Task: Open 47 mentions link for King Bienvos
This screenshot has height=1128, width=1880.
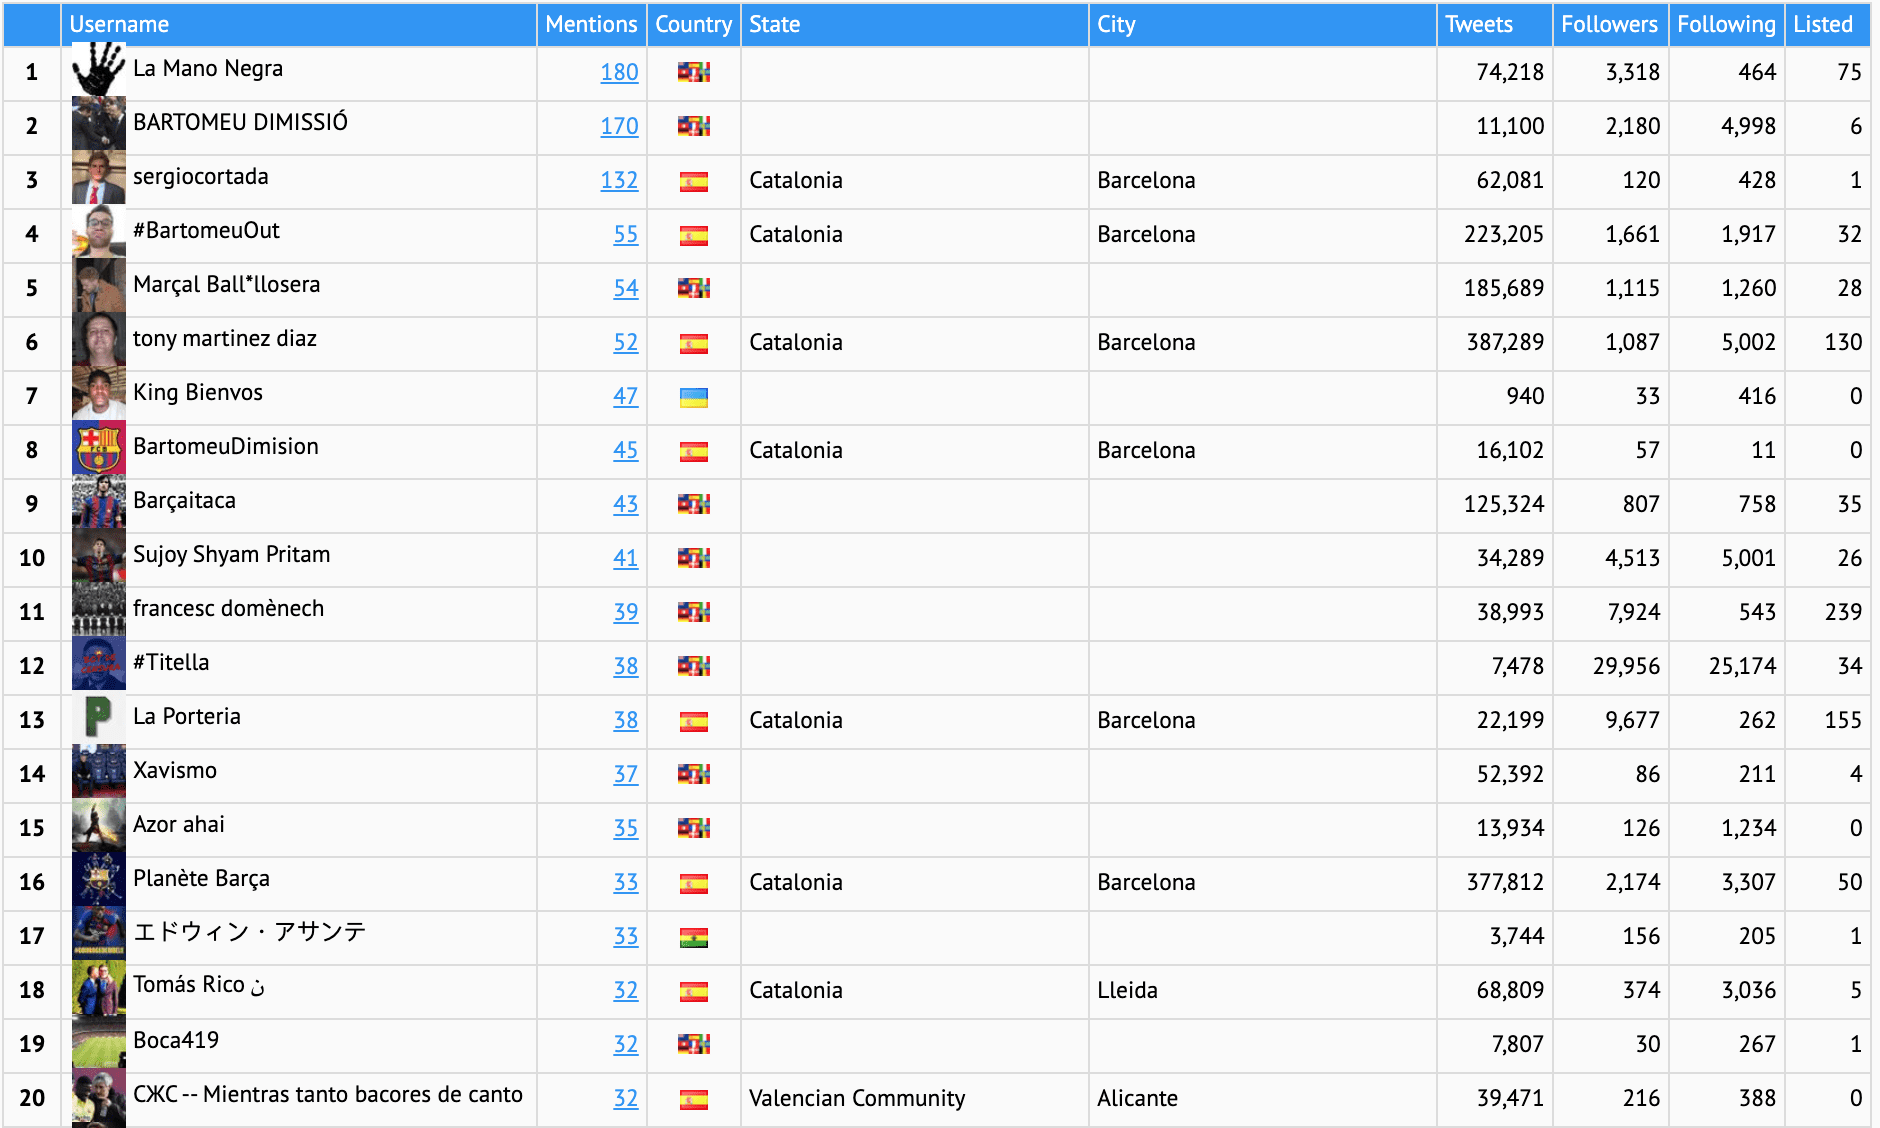Action: tap(625, 396)
